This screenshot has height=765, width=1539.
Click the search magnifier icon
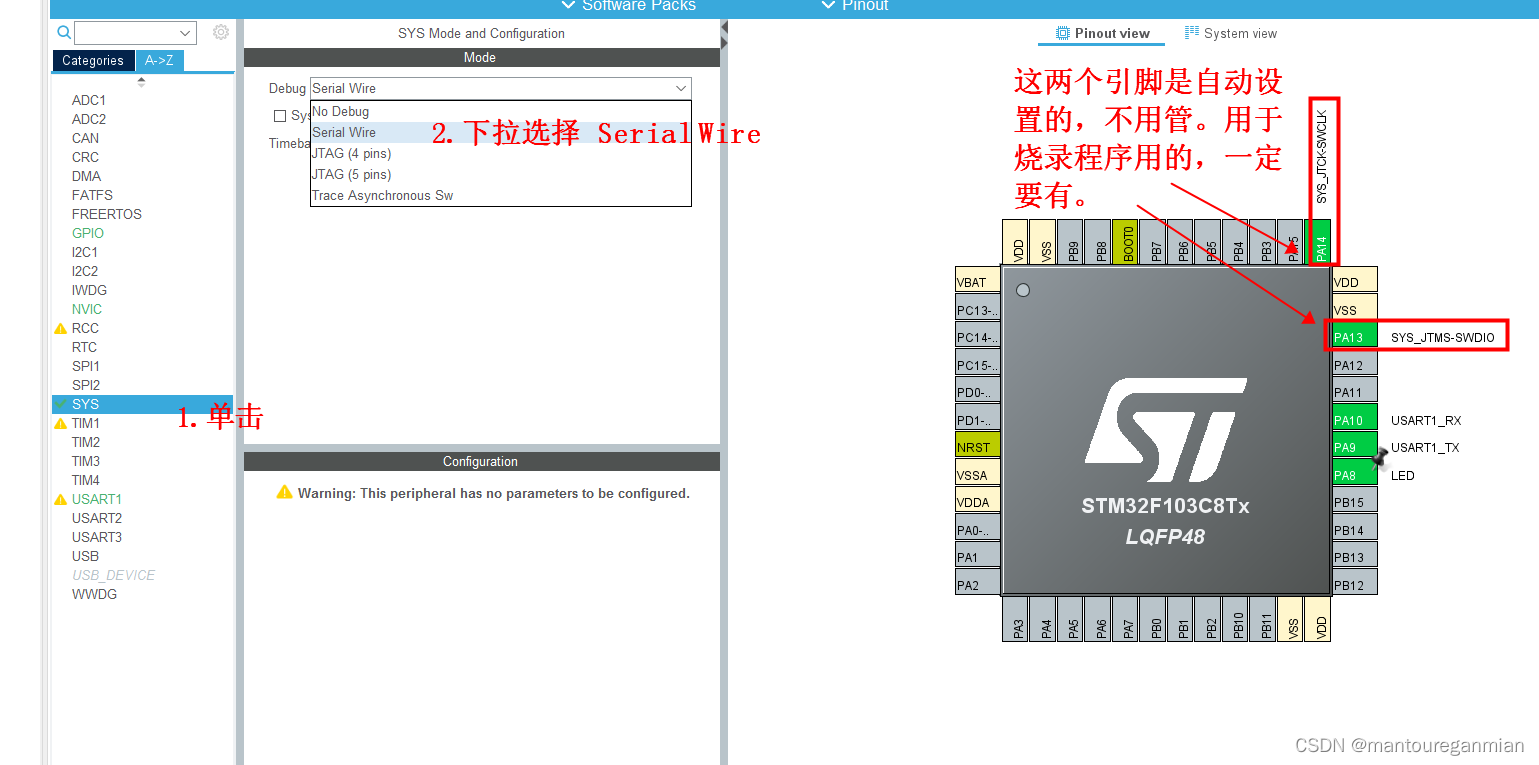pos(64,33)
